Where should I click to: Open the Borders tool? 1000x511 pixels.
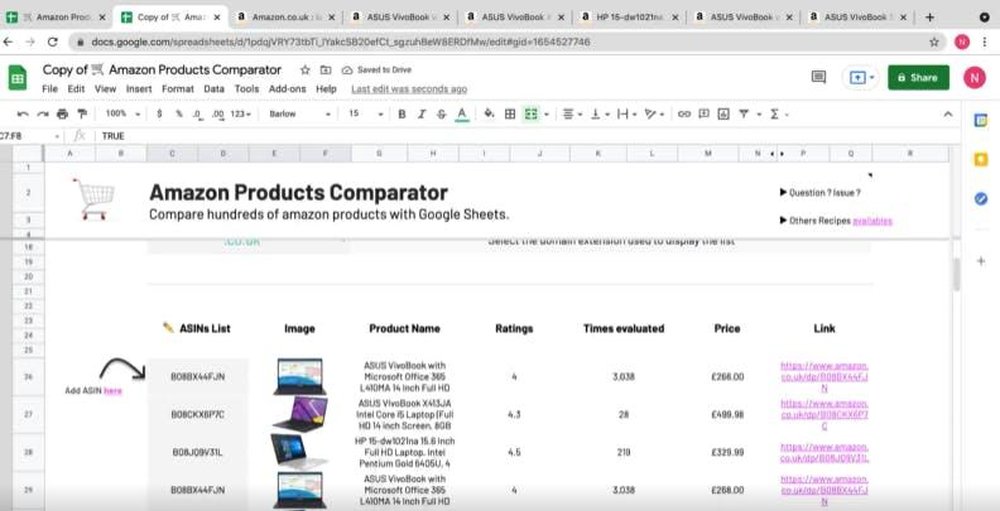click(510, 114)
